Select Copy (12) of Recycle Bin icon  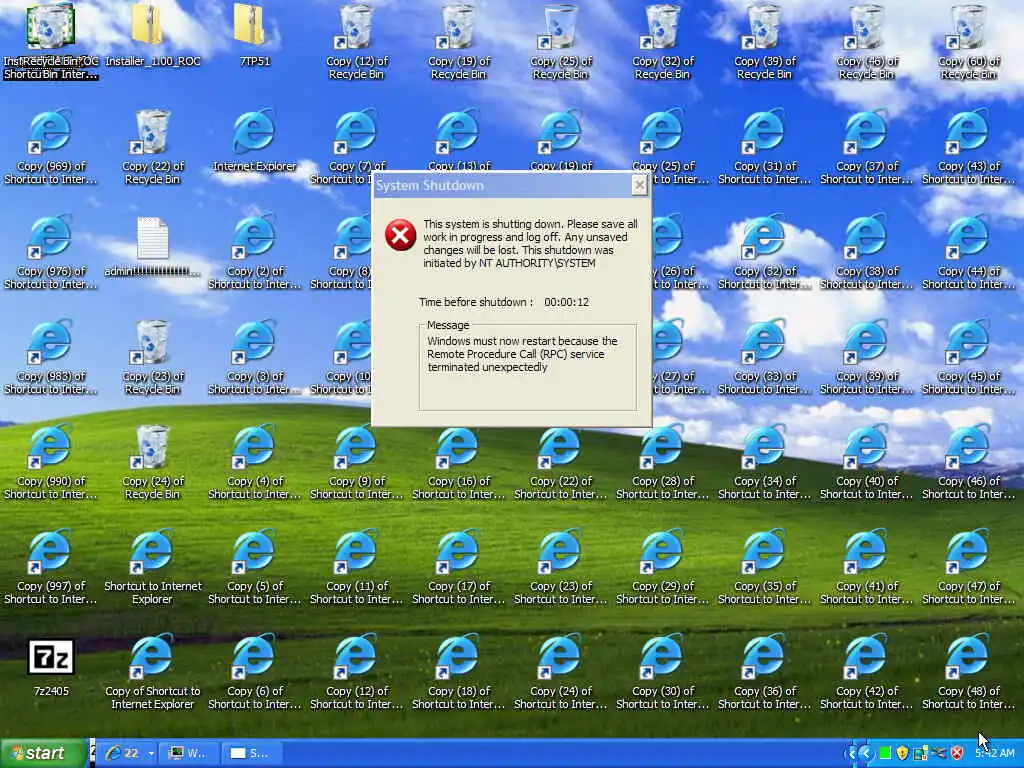357,43
